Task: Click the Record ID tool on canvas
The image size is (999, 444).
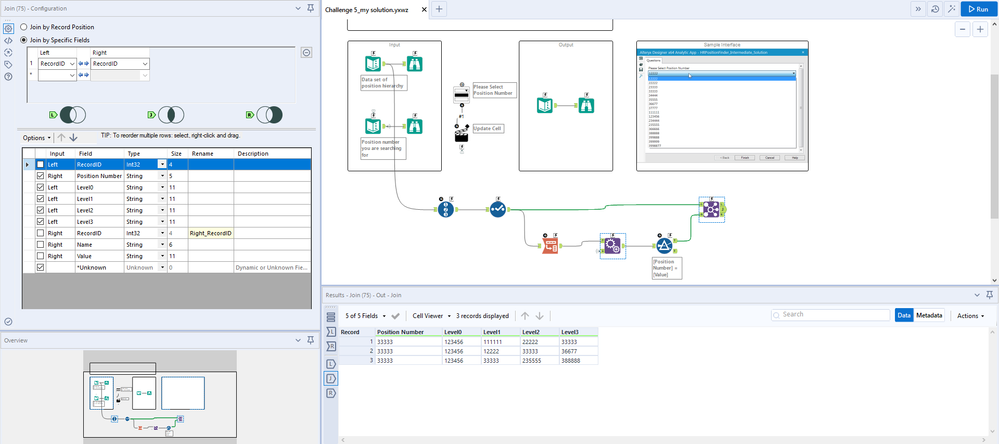Action: click(x=446, y=211)
